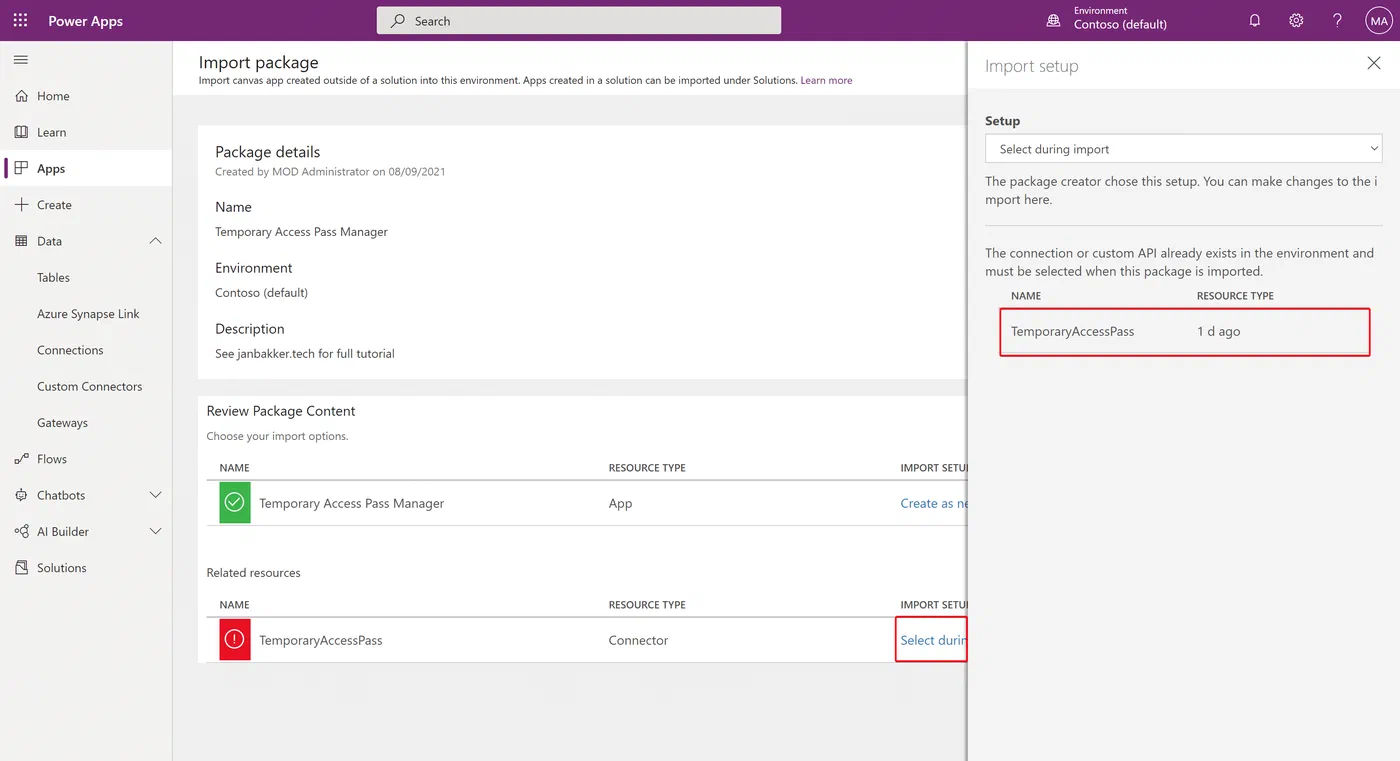The height and width of the screenshot is (761, 1400).
Task: Open help question mark icon
Action: (1337, 20)
